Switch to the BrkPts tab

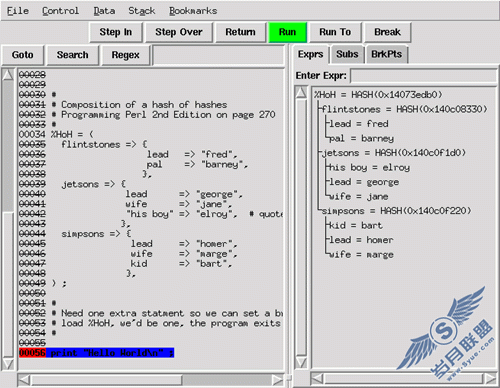pos(386,54)
